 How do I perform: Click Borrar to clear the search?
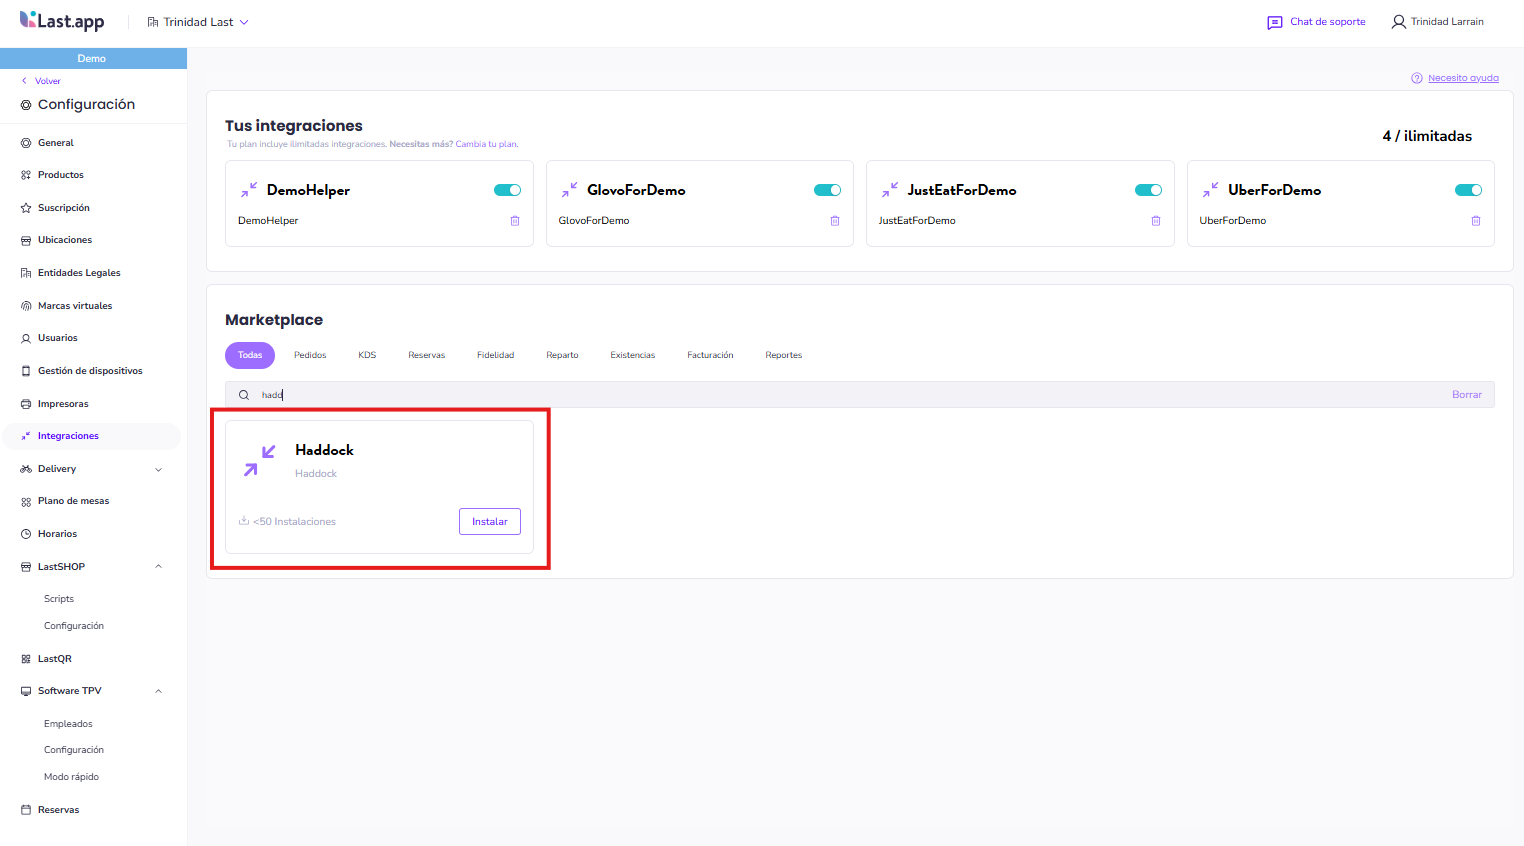point(1467,395)
